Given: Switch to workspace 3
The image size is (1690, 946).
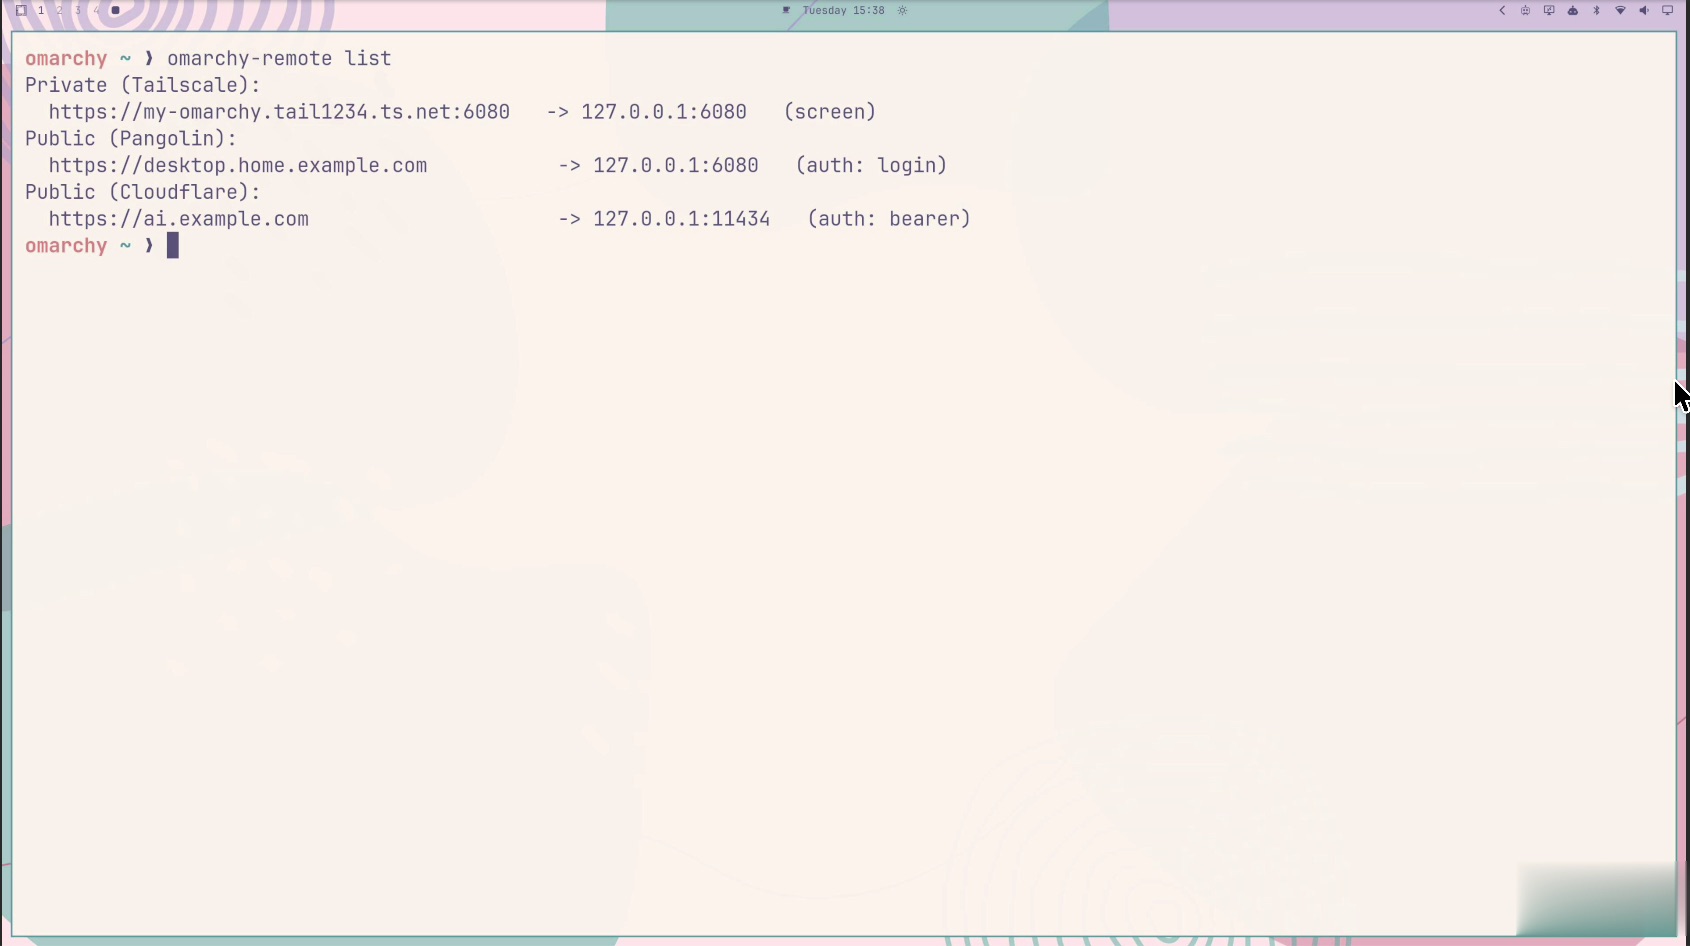Looking at the screenshot, I should click(x=78, y=10).
